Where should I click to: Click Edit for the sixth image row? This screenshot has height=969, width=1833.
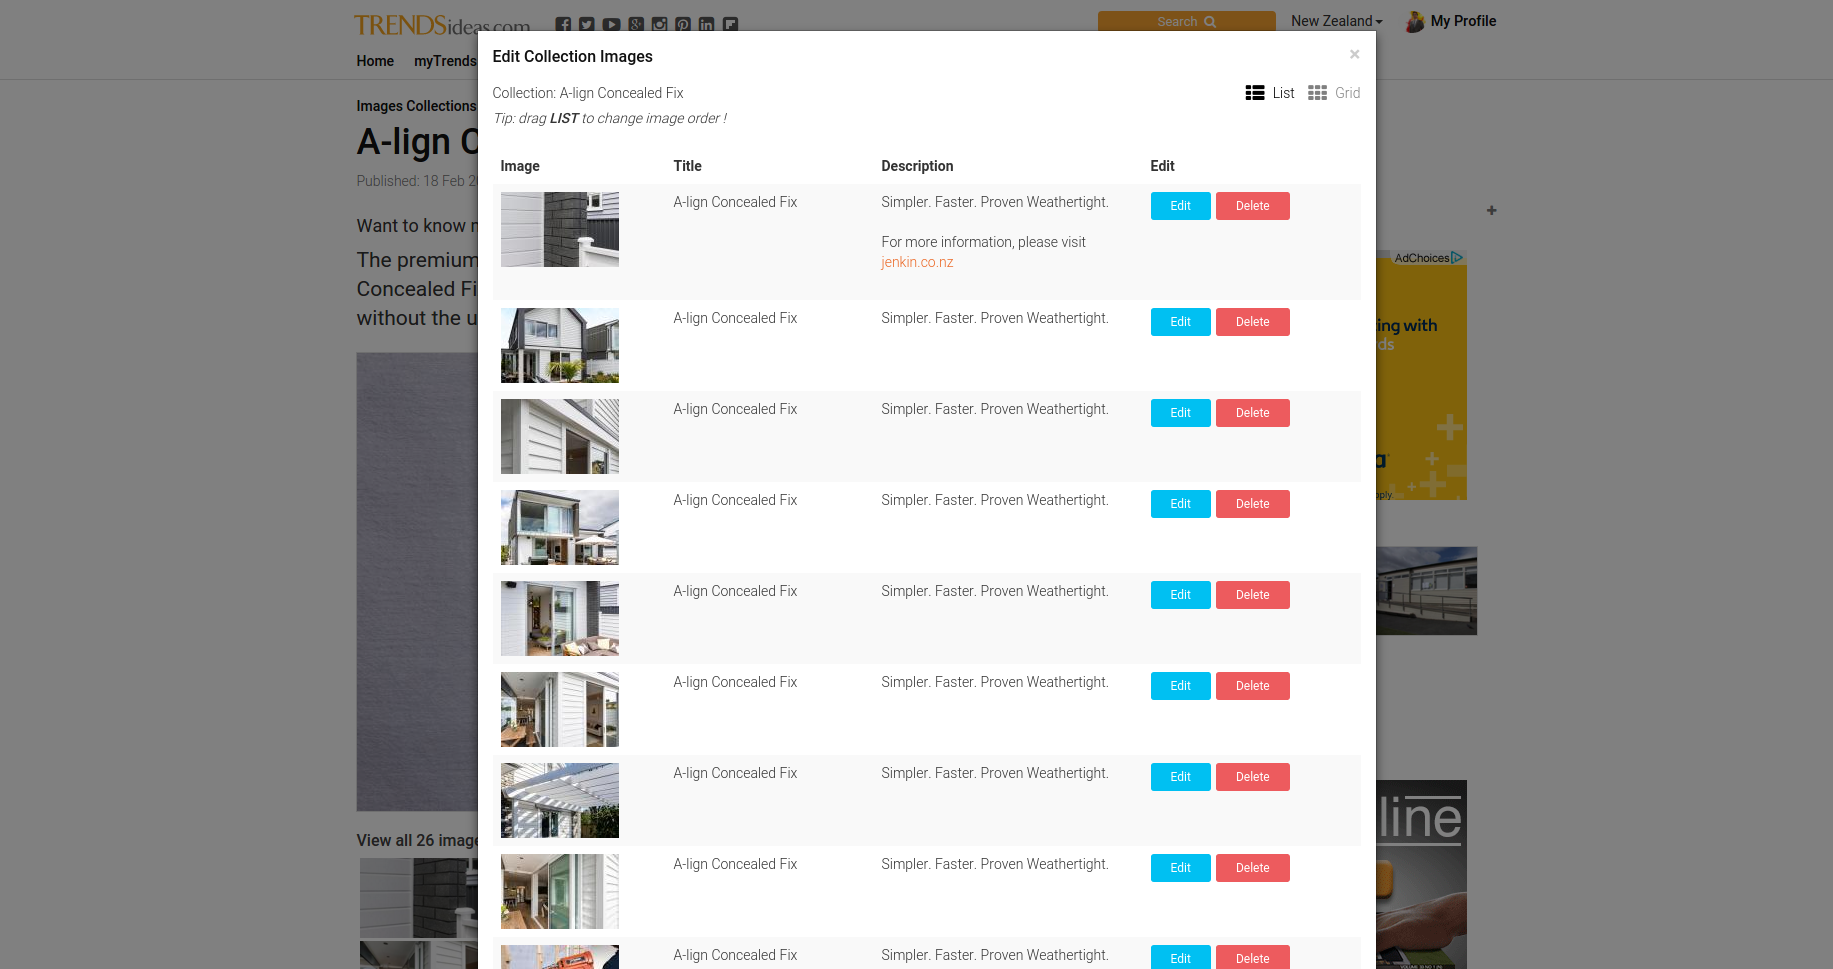[1181, 686]
